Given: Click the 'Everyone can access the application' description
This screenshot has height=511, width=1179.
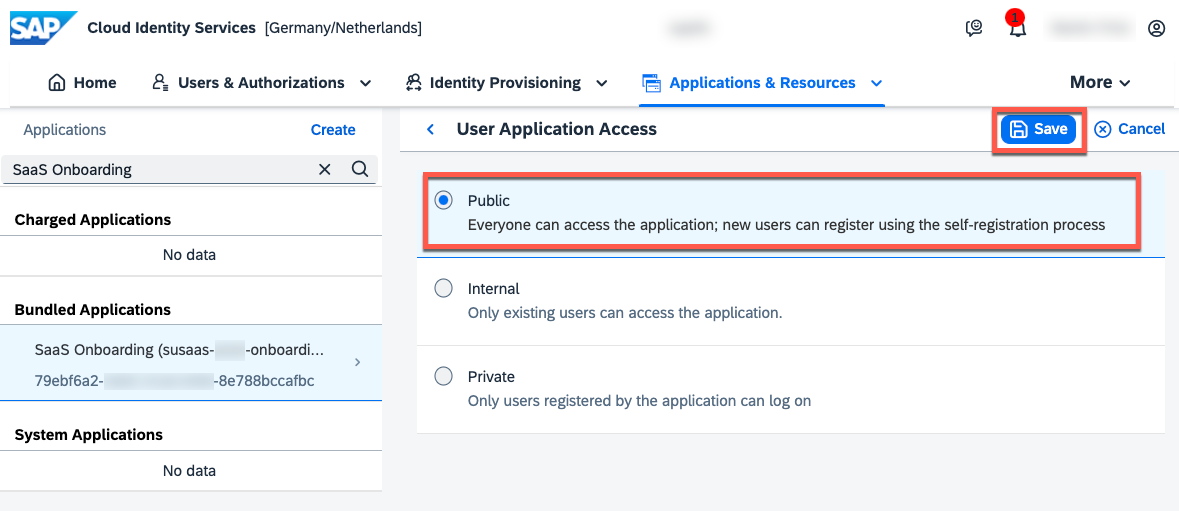Looking at the screenshot, I should coord(787,225).
